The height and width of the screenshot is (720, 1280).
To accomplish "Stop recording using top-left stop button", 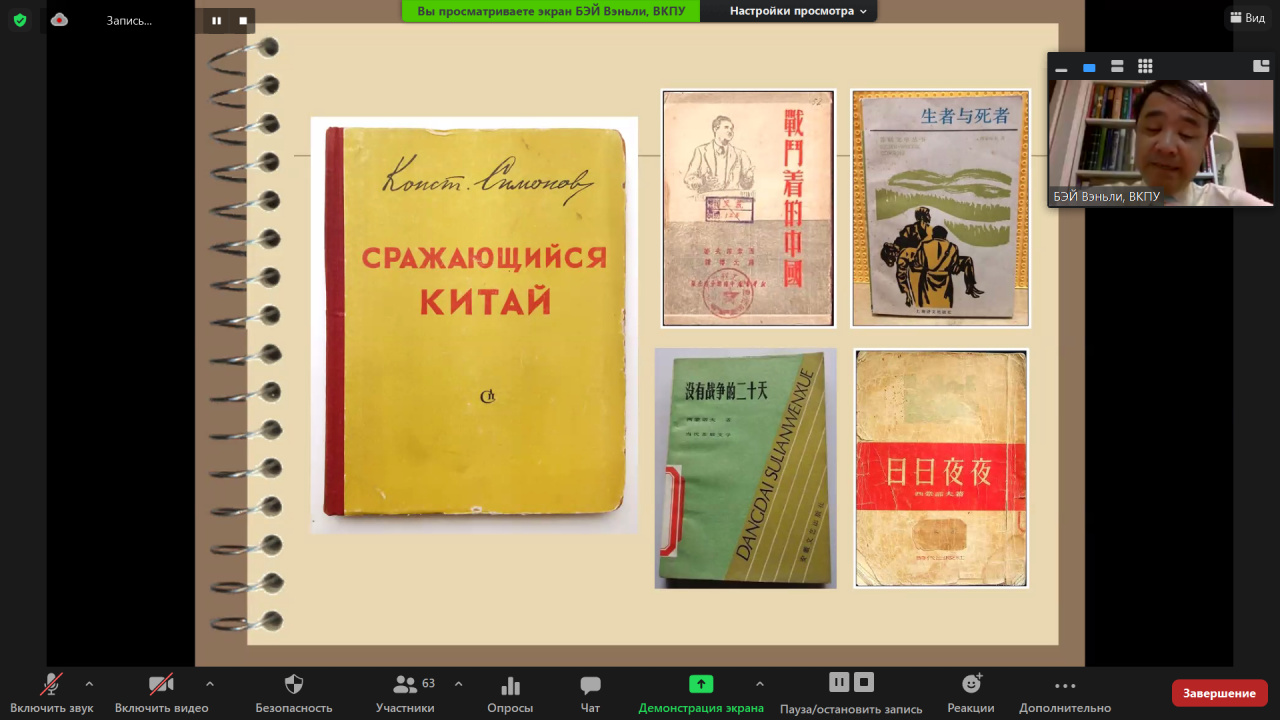I will (243, 20).
